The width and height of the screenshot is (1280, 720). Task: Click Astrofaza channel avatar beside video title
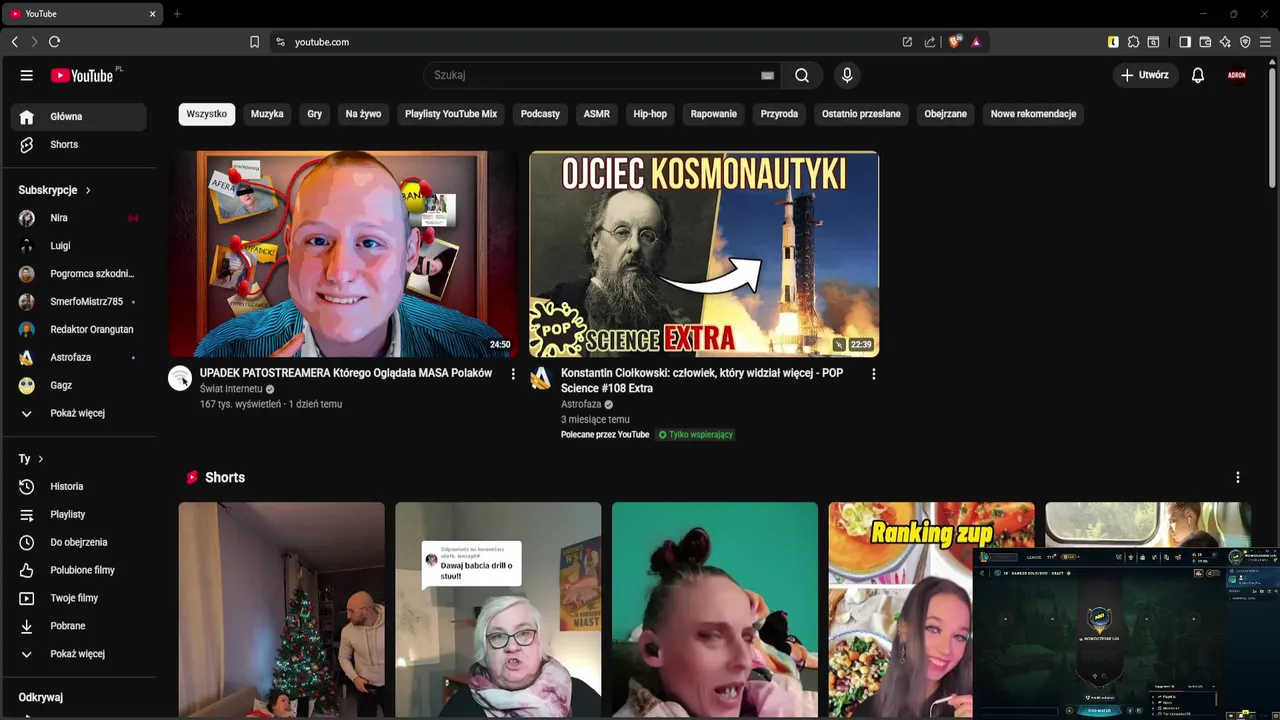pyautogui.click(x=541, y=378)
